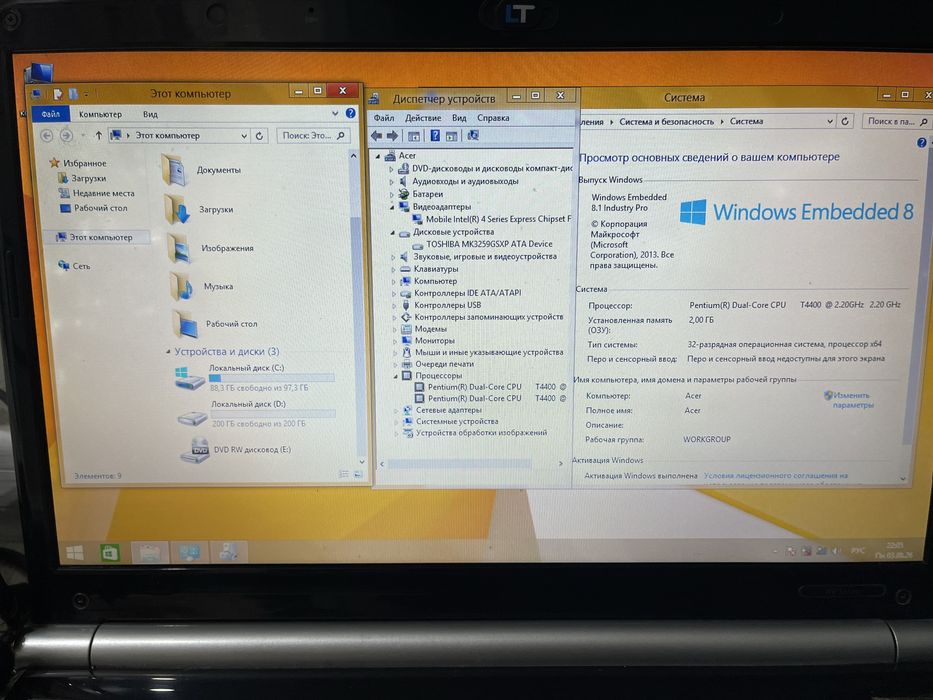Collapse Дисковые устройства node
Screen dimensions: 933x700
pos(393,233)
